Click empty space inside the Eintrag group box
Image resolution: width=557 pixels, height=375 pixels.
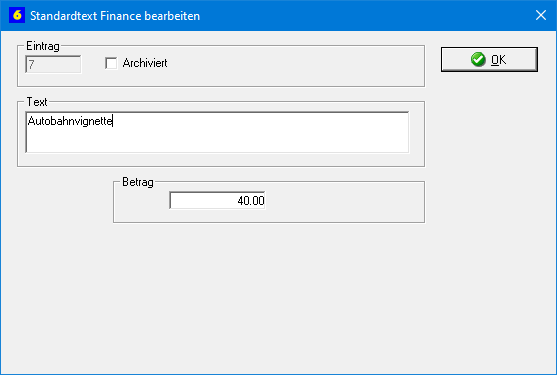[295, 66]
